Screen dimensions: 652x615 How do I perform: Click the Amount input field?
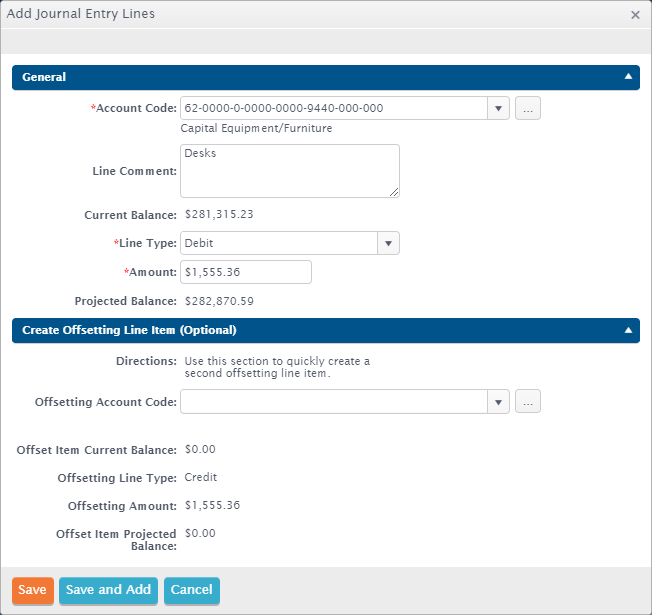click(246, 272)
